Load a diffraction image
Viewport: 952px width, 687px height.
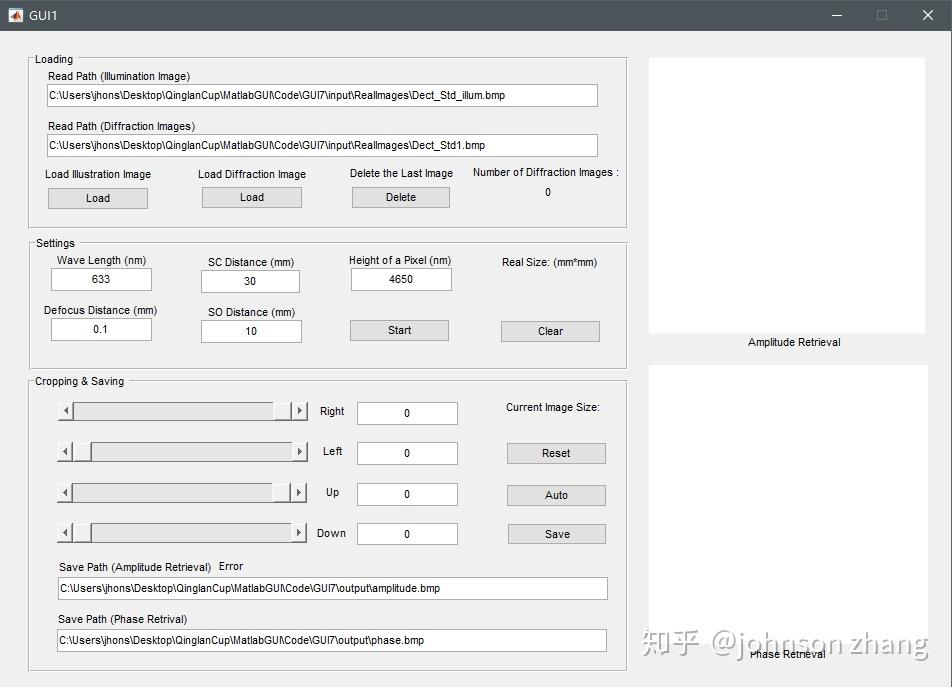(x=251, y=197)
